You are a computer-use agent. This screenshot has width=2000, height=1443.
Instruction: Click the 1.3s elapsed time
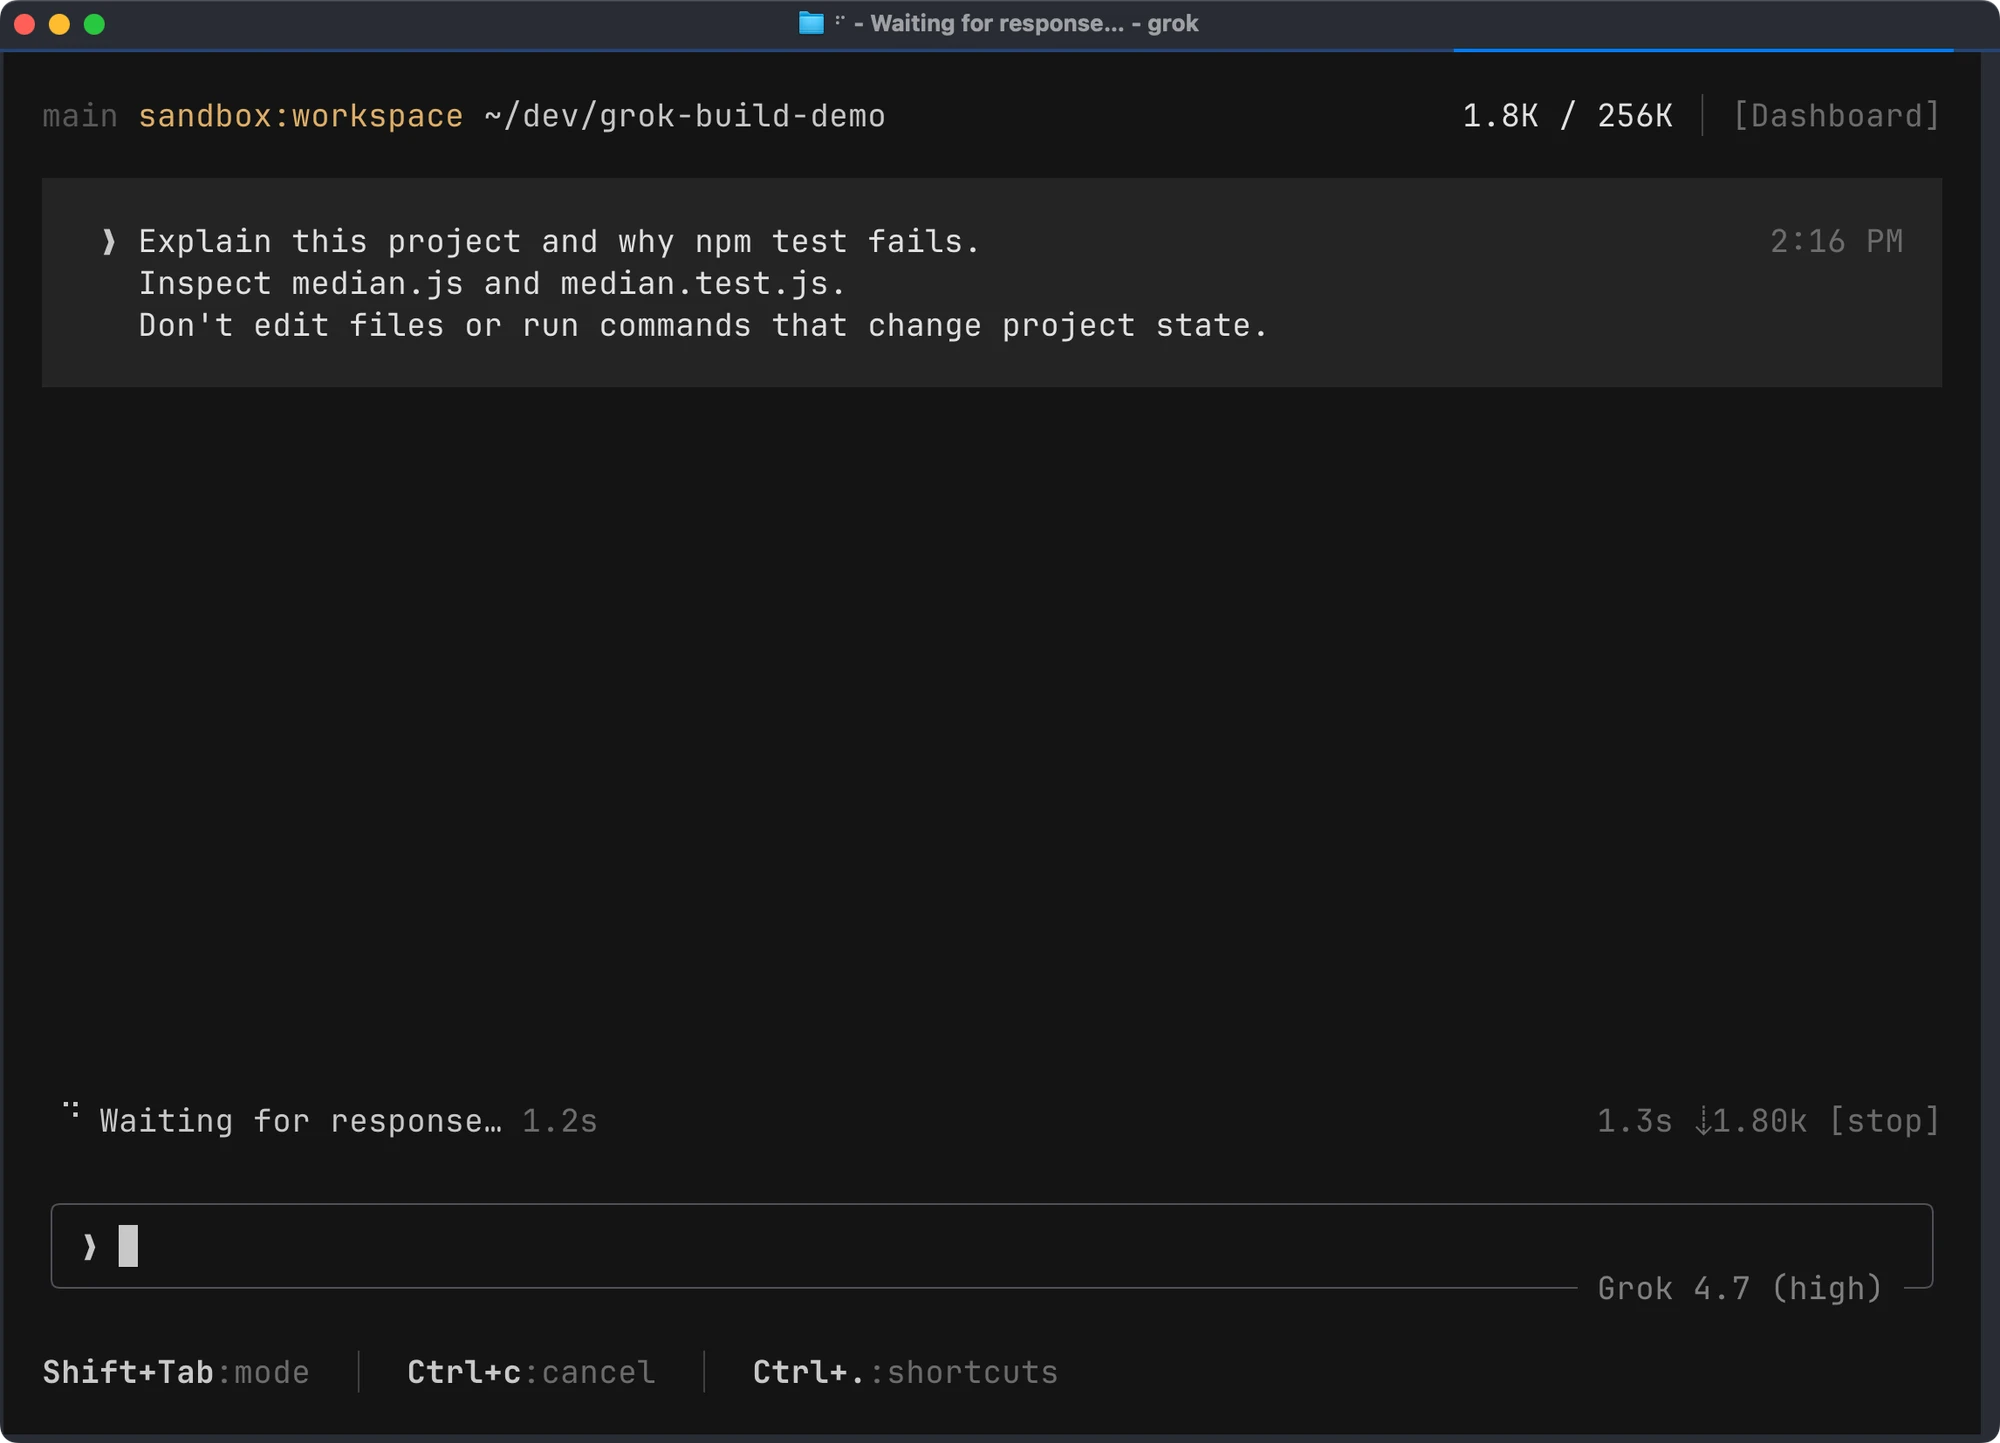1634,1121
